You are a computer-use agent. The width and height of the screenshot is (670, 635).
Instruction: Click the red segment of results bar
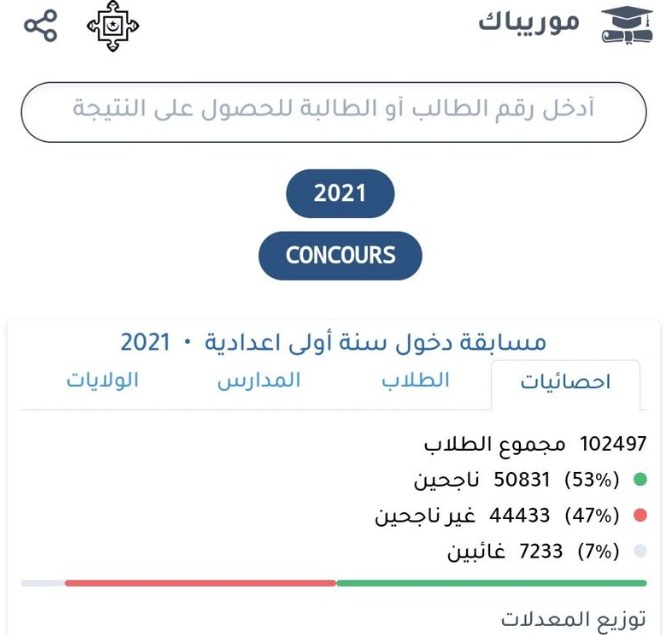click(x=200, y=583)
